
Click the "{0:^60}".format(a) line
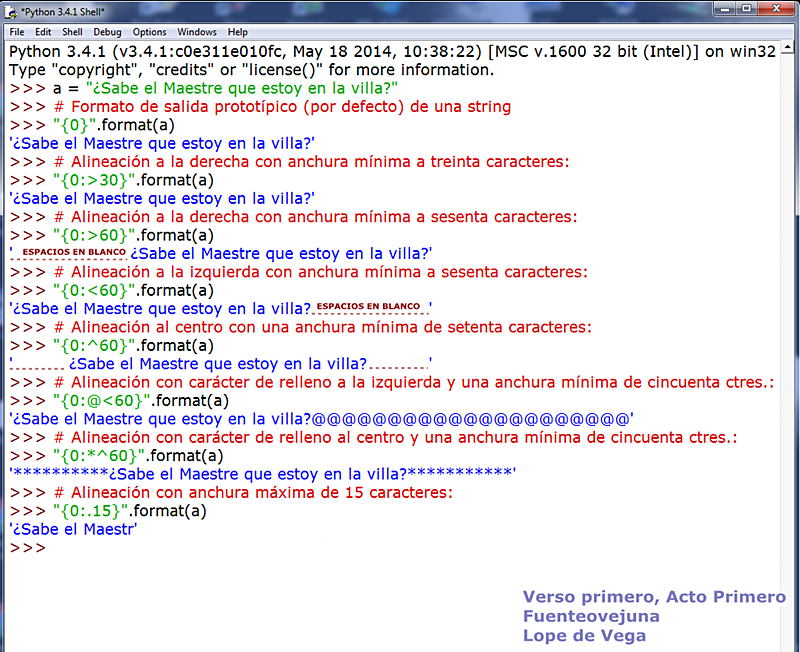coord(110,345)
